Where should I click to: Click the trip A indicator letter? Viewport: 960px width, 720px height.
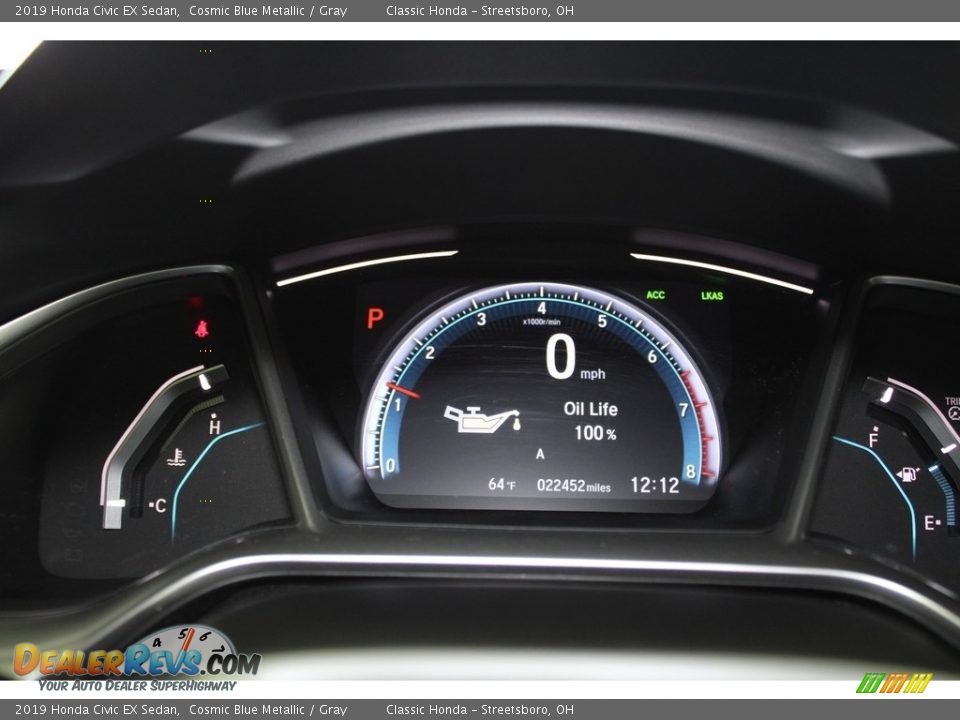tap(540, 454)
